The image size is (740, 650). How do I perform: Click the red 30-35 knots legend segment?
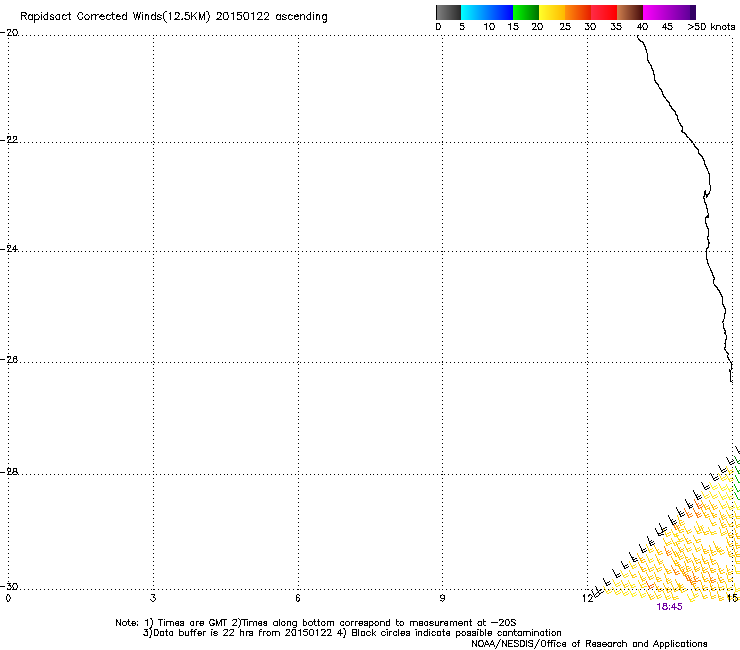tap(604, 12)
